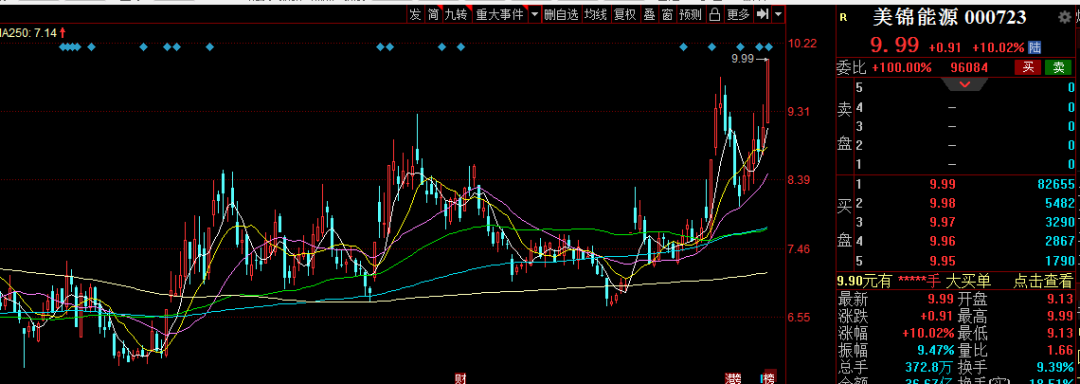The height and width of the screenshot is (384, 1080).
Task: Click the 财 marker at chart bottom
Action: point(460,378)
